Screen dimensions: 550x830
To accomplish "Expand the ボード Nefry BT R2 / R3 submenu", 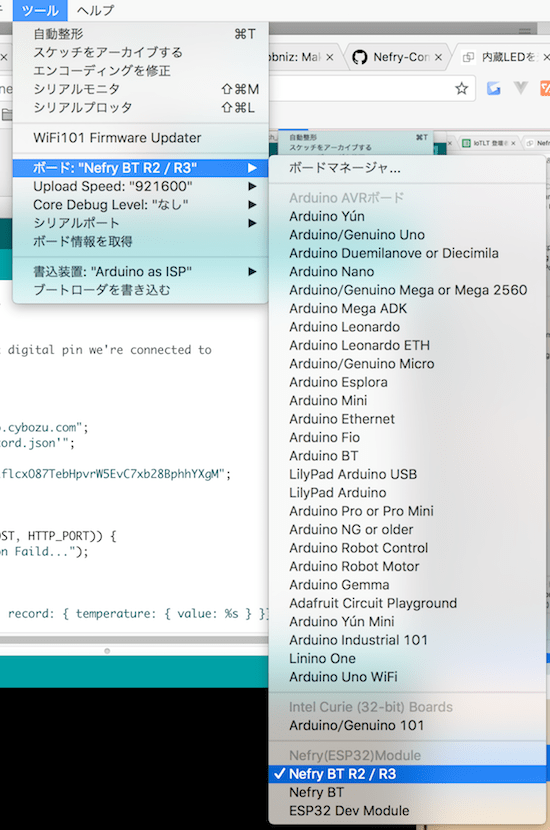I will [x=140, y=168].
